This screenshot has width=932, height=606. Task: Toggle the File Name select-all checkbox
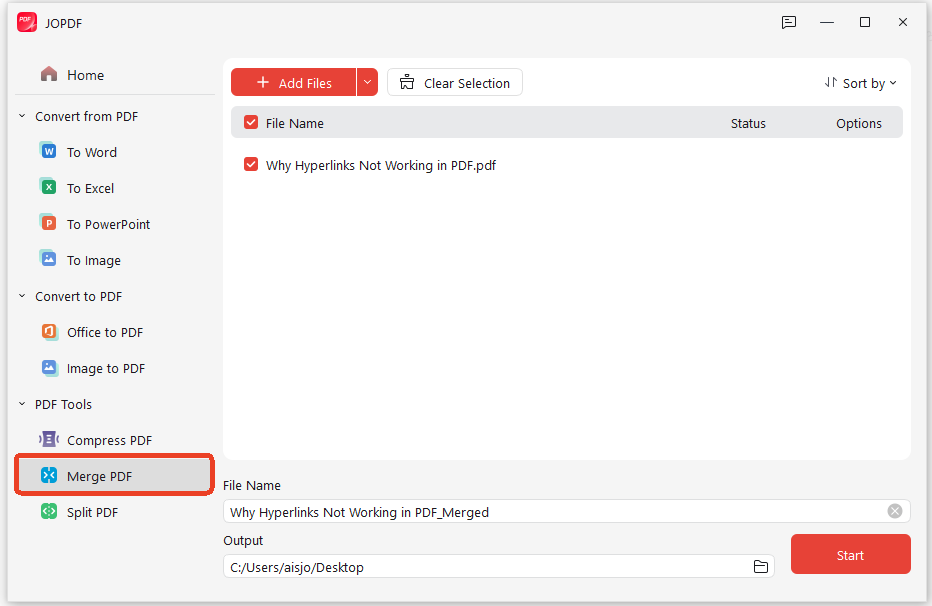tap(251, 122)
